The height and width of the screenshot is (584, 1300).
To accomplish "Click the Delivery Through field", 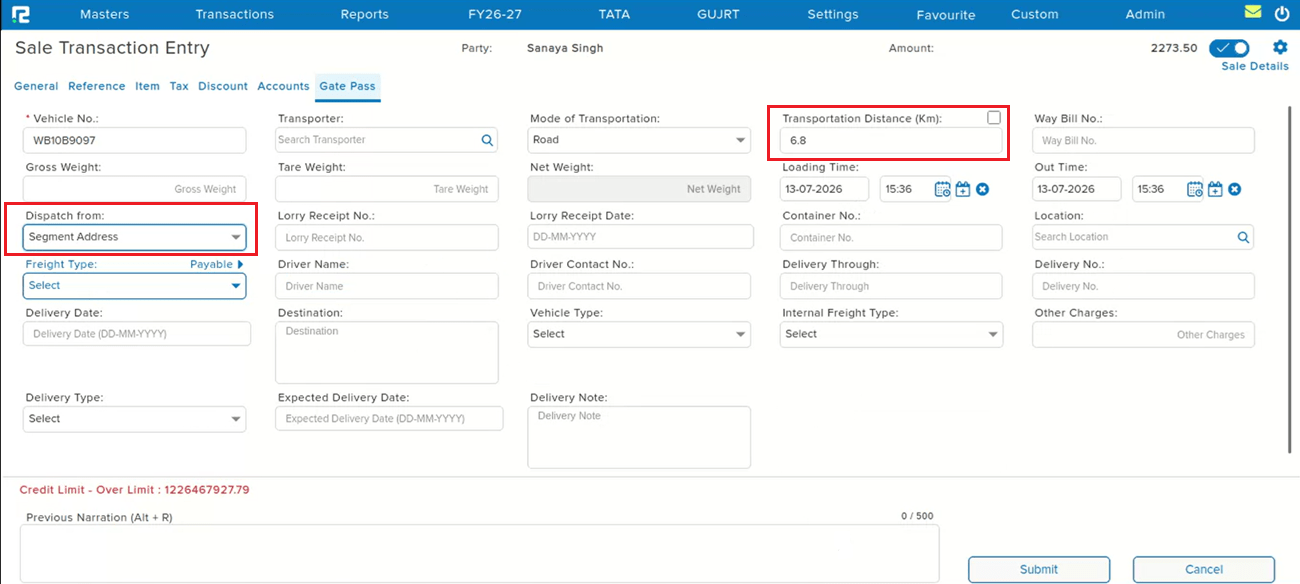I will click(x=891, y=286).
